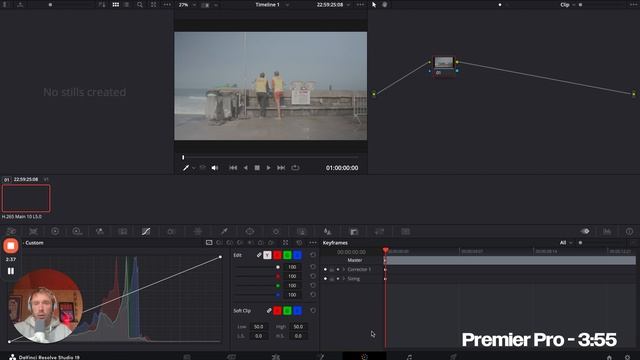The width and height of the screenshot is (640, 360).
Task: Click the viewer scrubber playhead
Action: click(183, 157)
